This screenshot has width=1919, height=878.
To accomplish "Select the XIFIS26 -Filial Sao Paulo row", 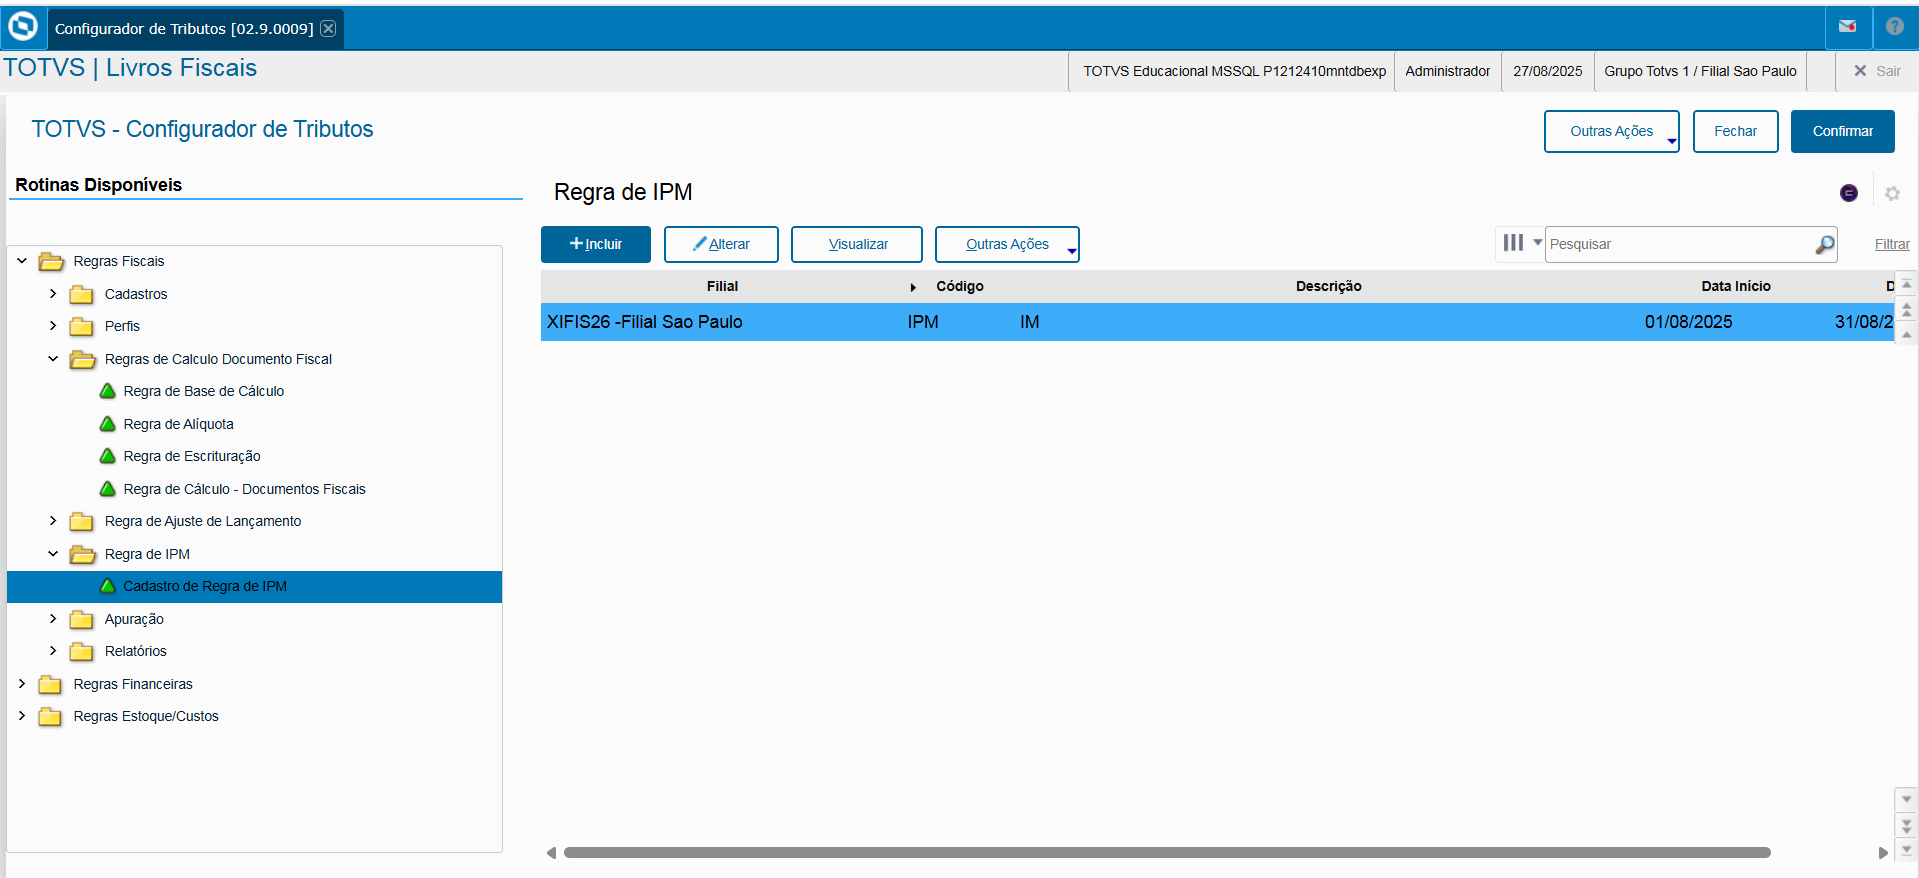I will (x=1217, y=322).
